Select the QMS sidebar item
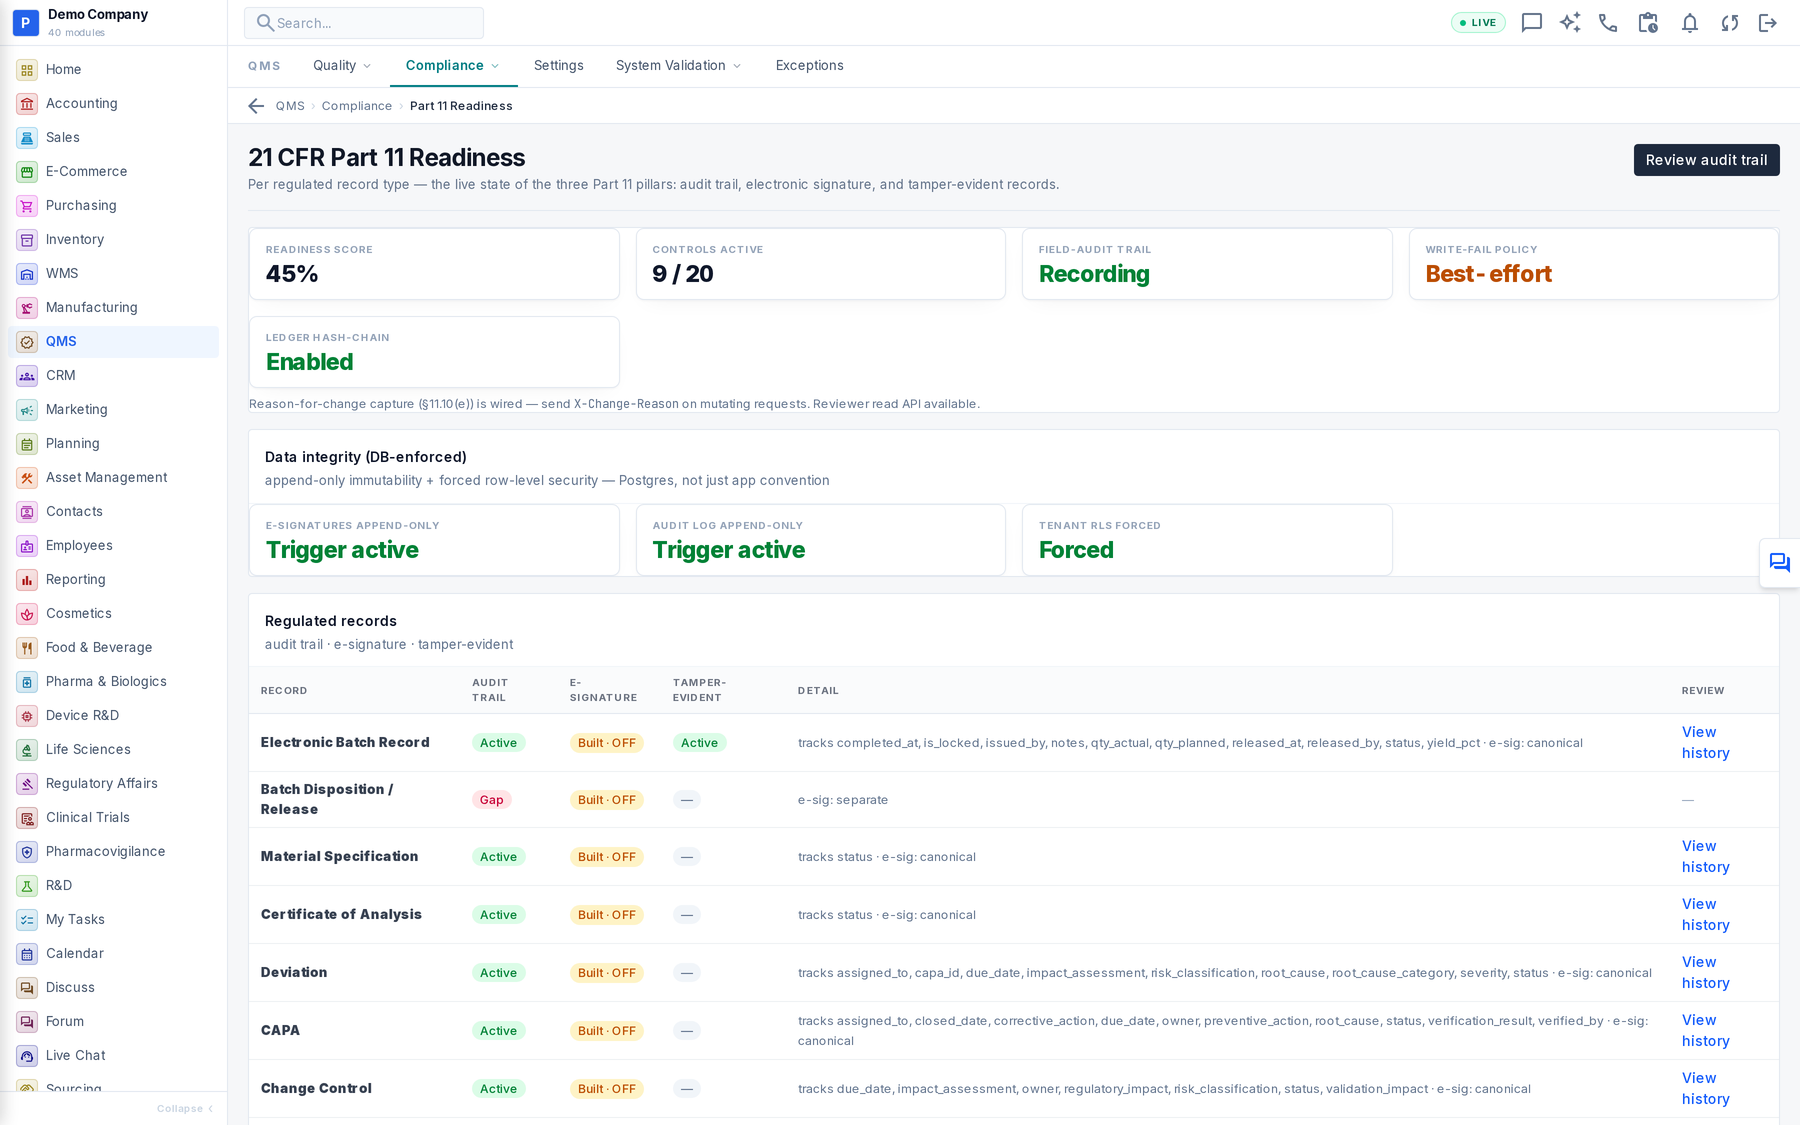 pos(114,342)
